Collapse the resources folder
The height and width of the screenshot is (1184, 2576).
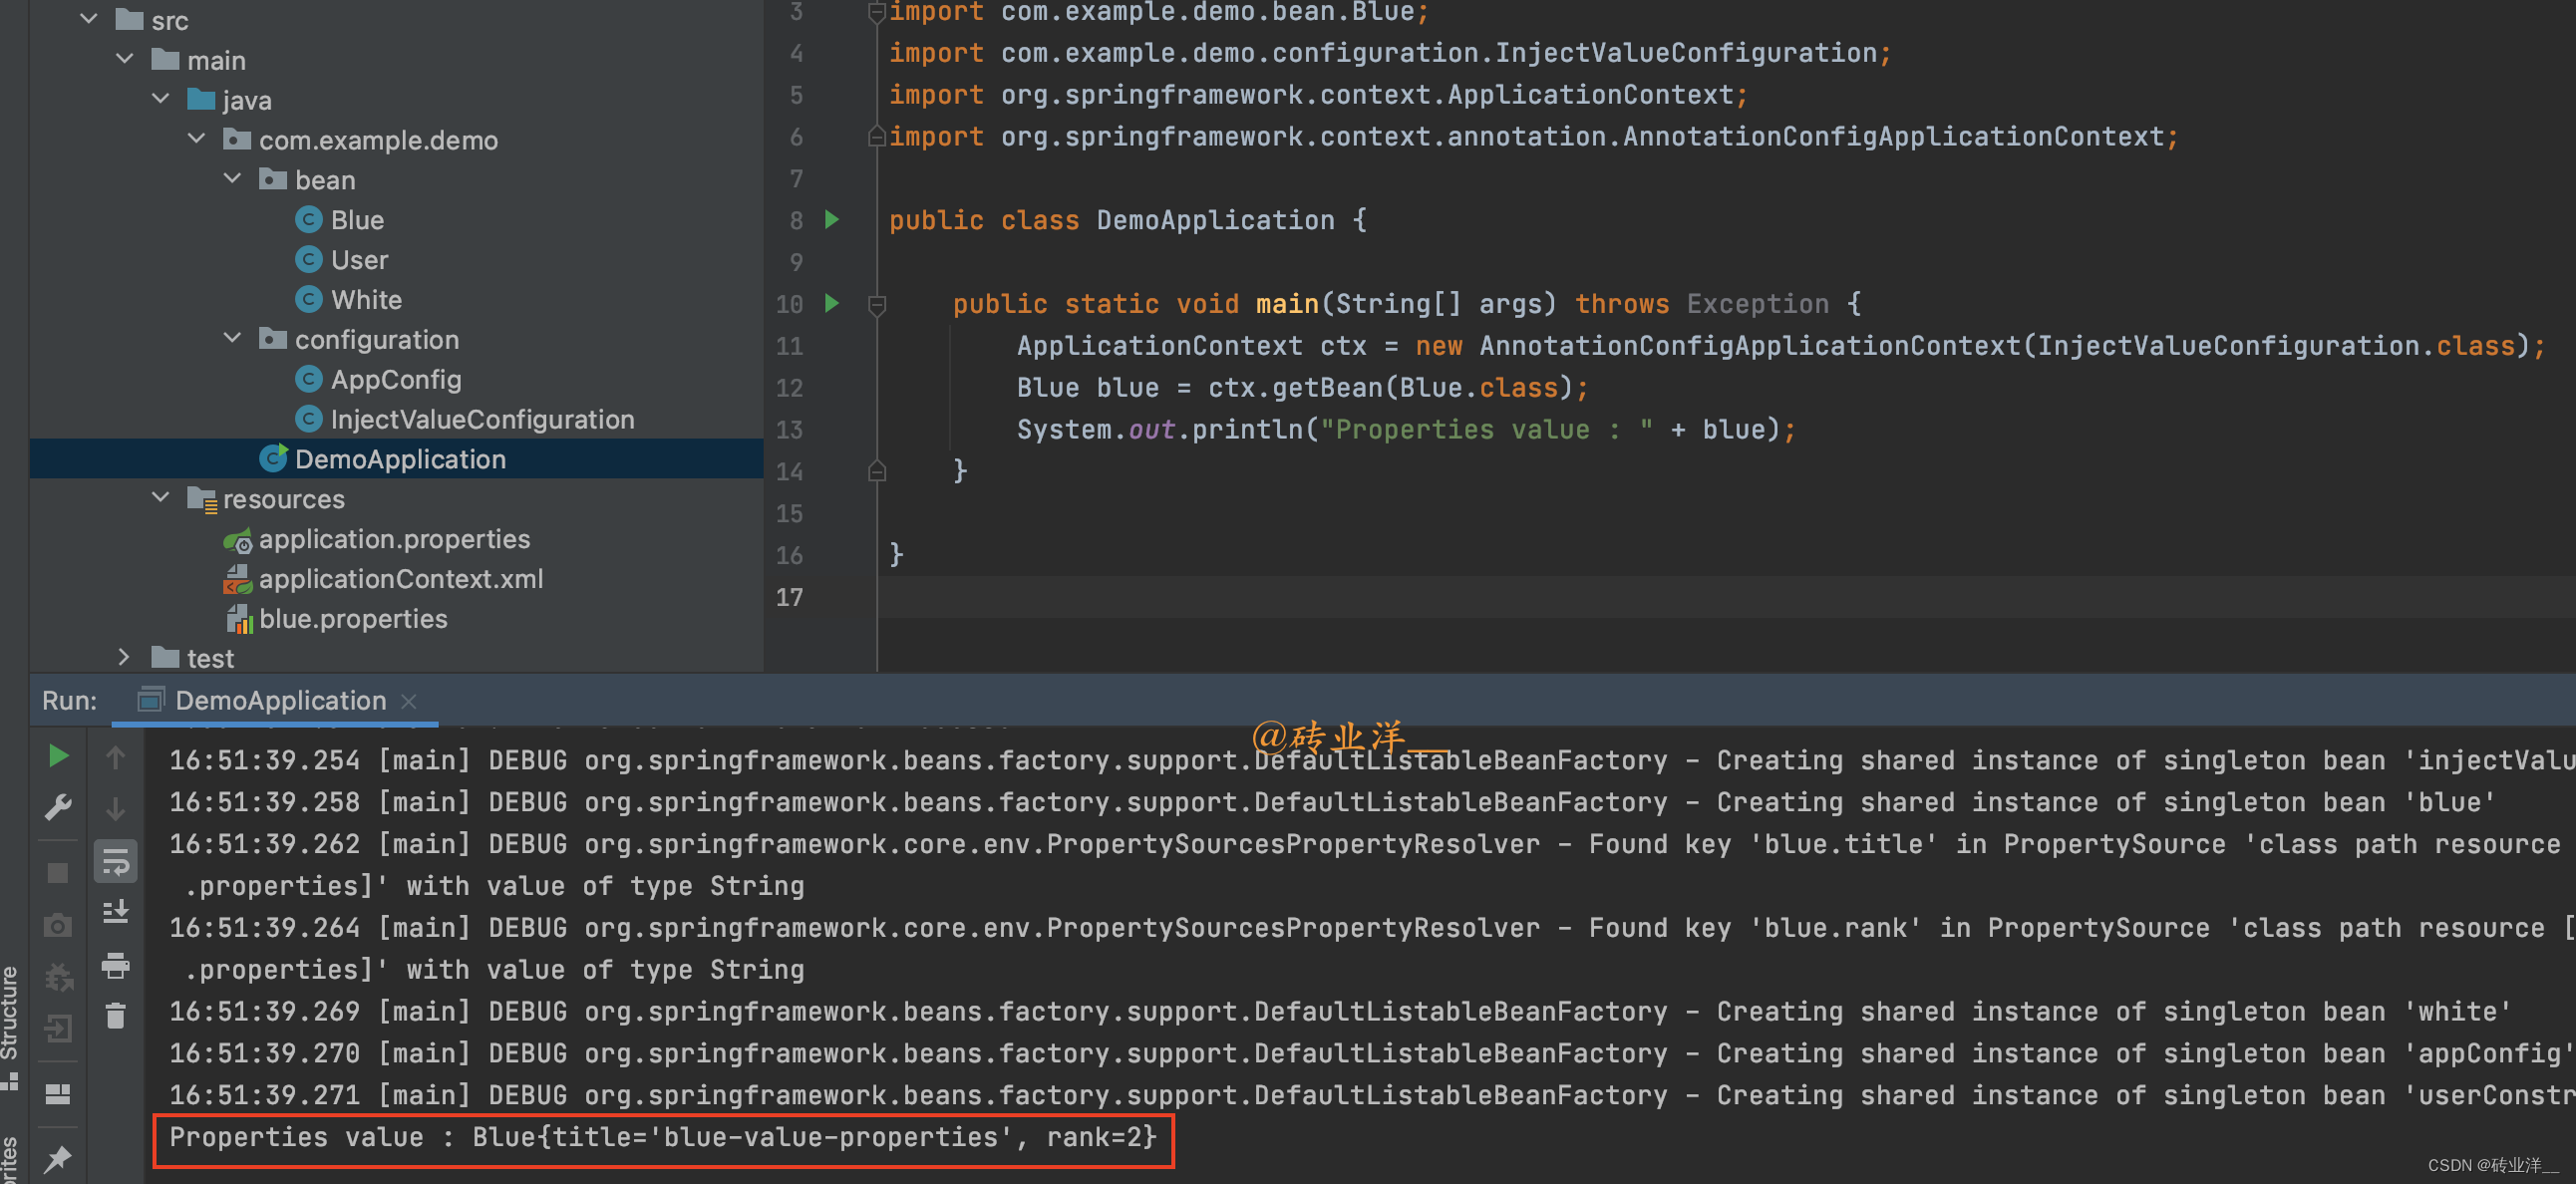(x=160, y=497)
